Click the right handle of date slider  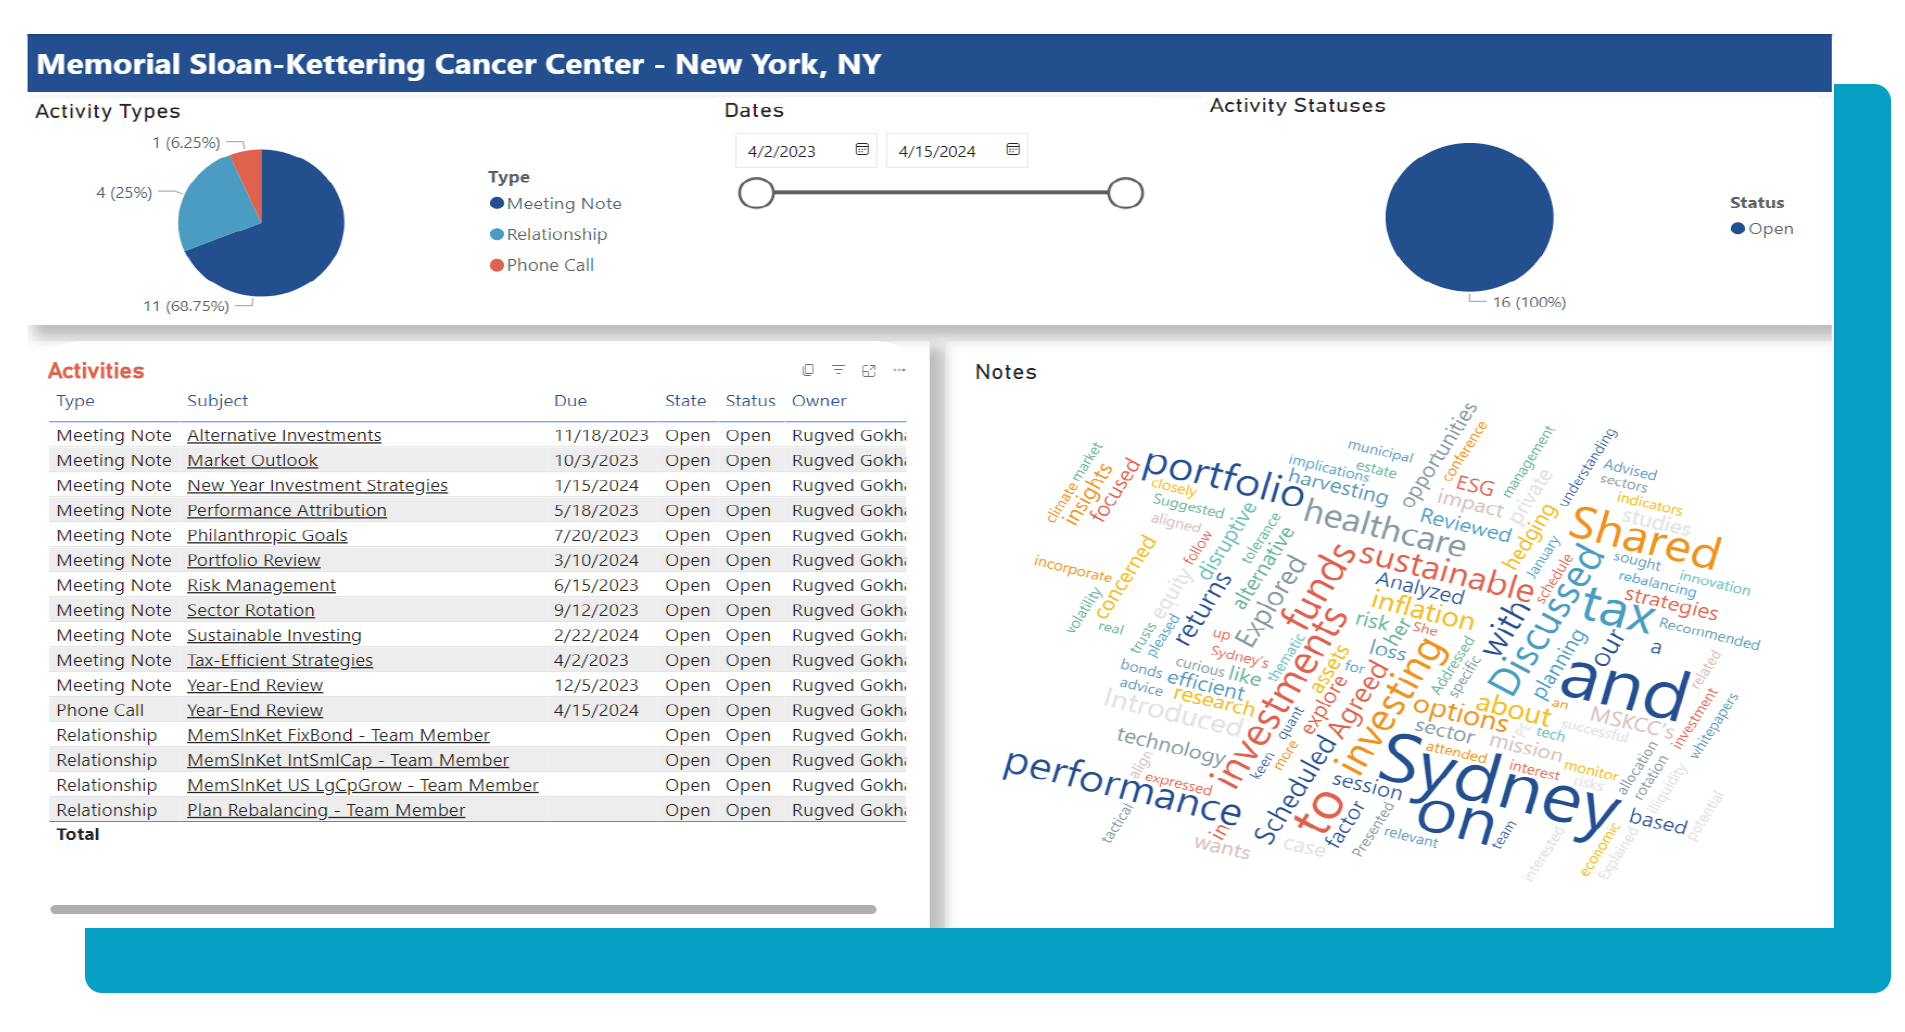tap(1125, 193)
